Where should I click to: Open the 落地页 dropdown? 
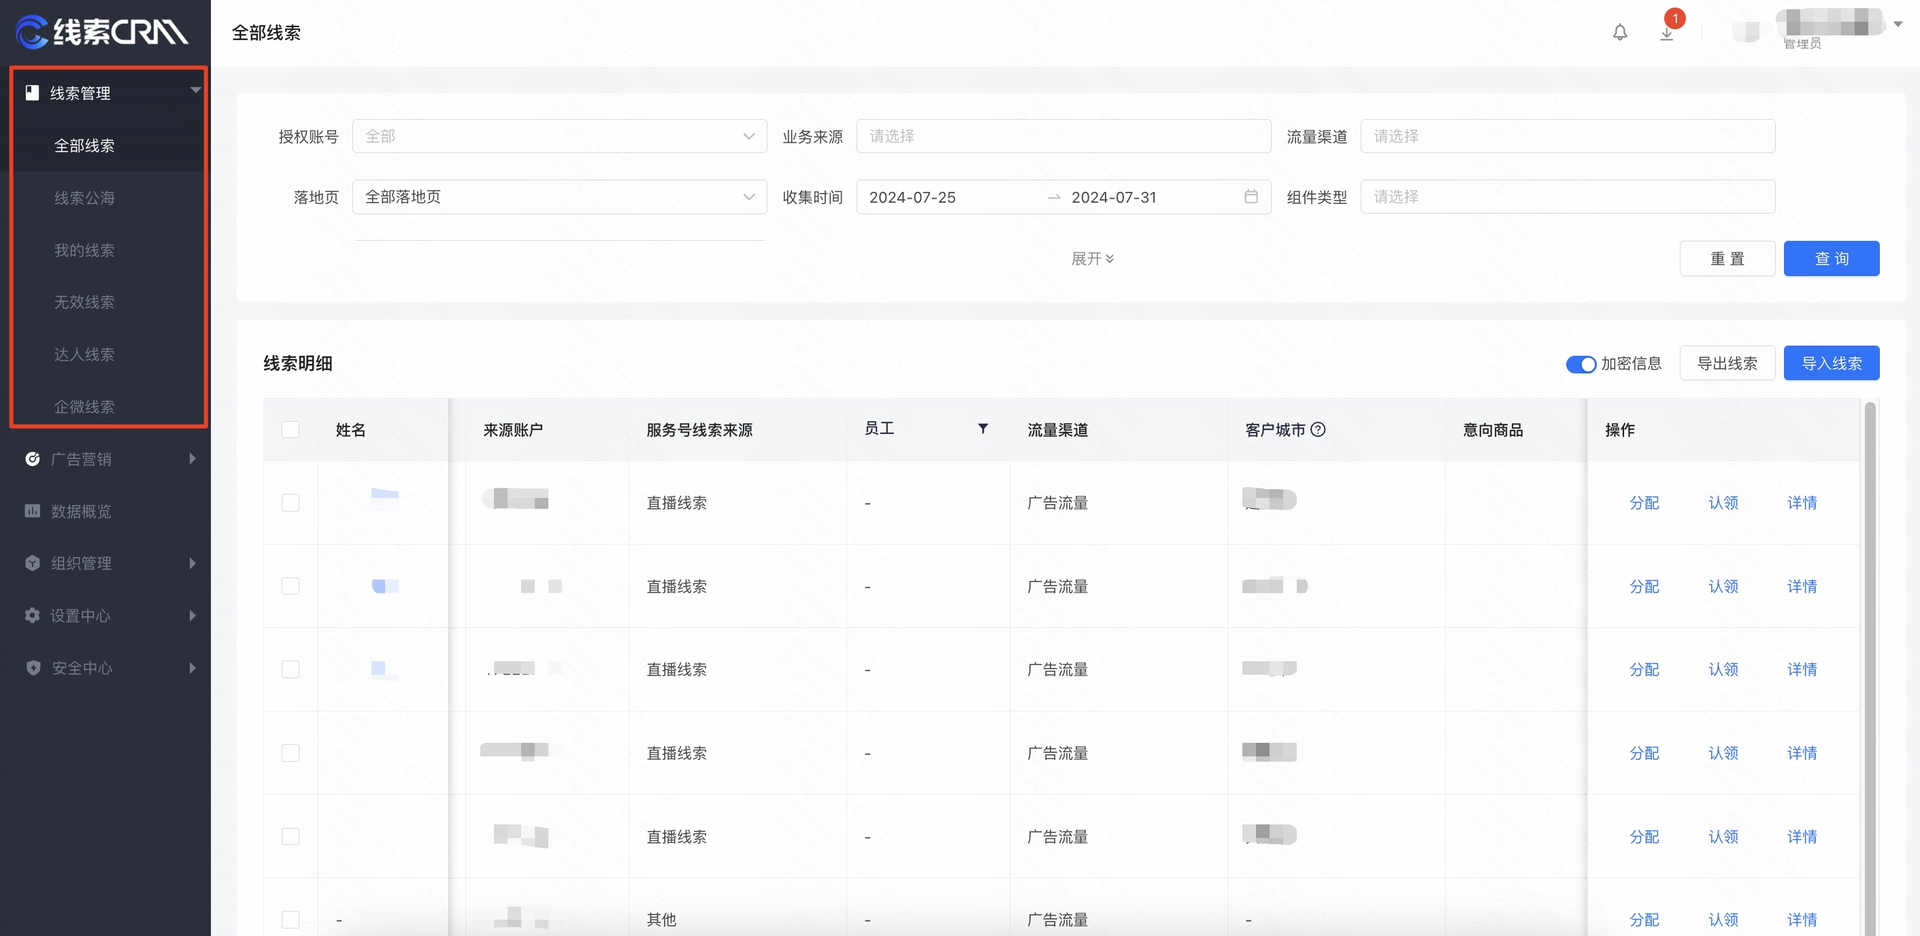559,197
